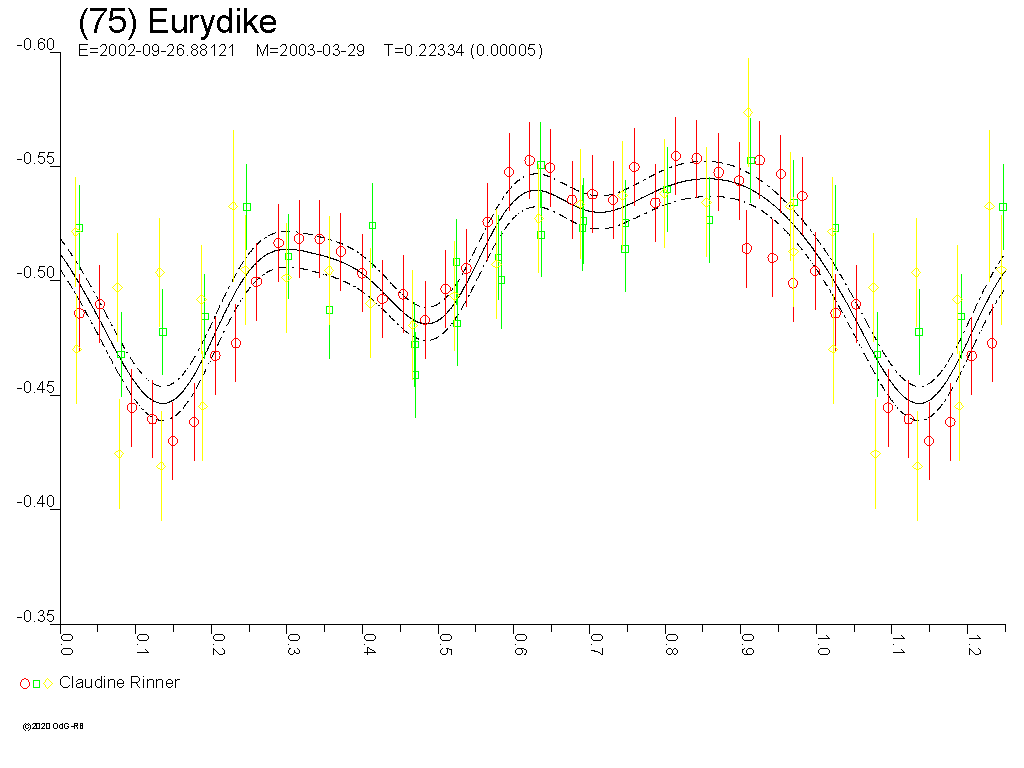Click the y-axis label "-0.35"
The image size is (1024, 768).
coord(35,616)
